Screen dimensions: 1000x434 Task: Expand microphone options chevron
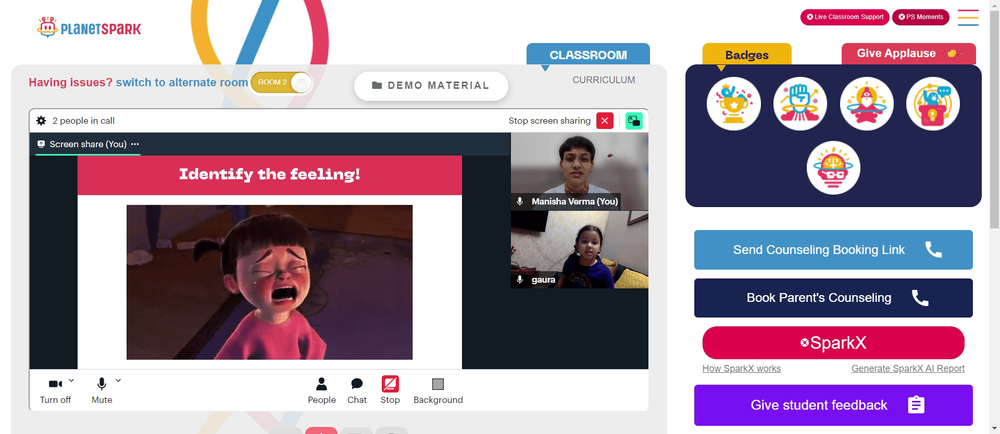point(118,380)
